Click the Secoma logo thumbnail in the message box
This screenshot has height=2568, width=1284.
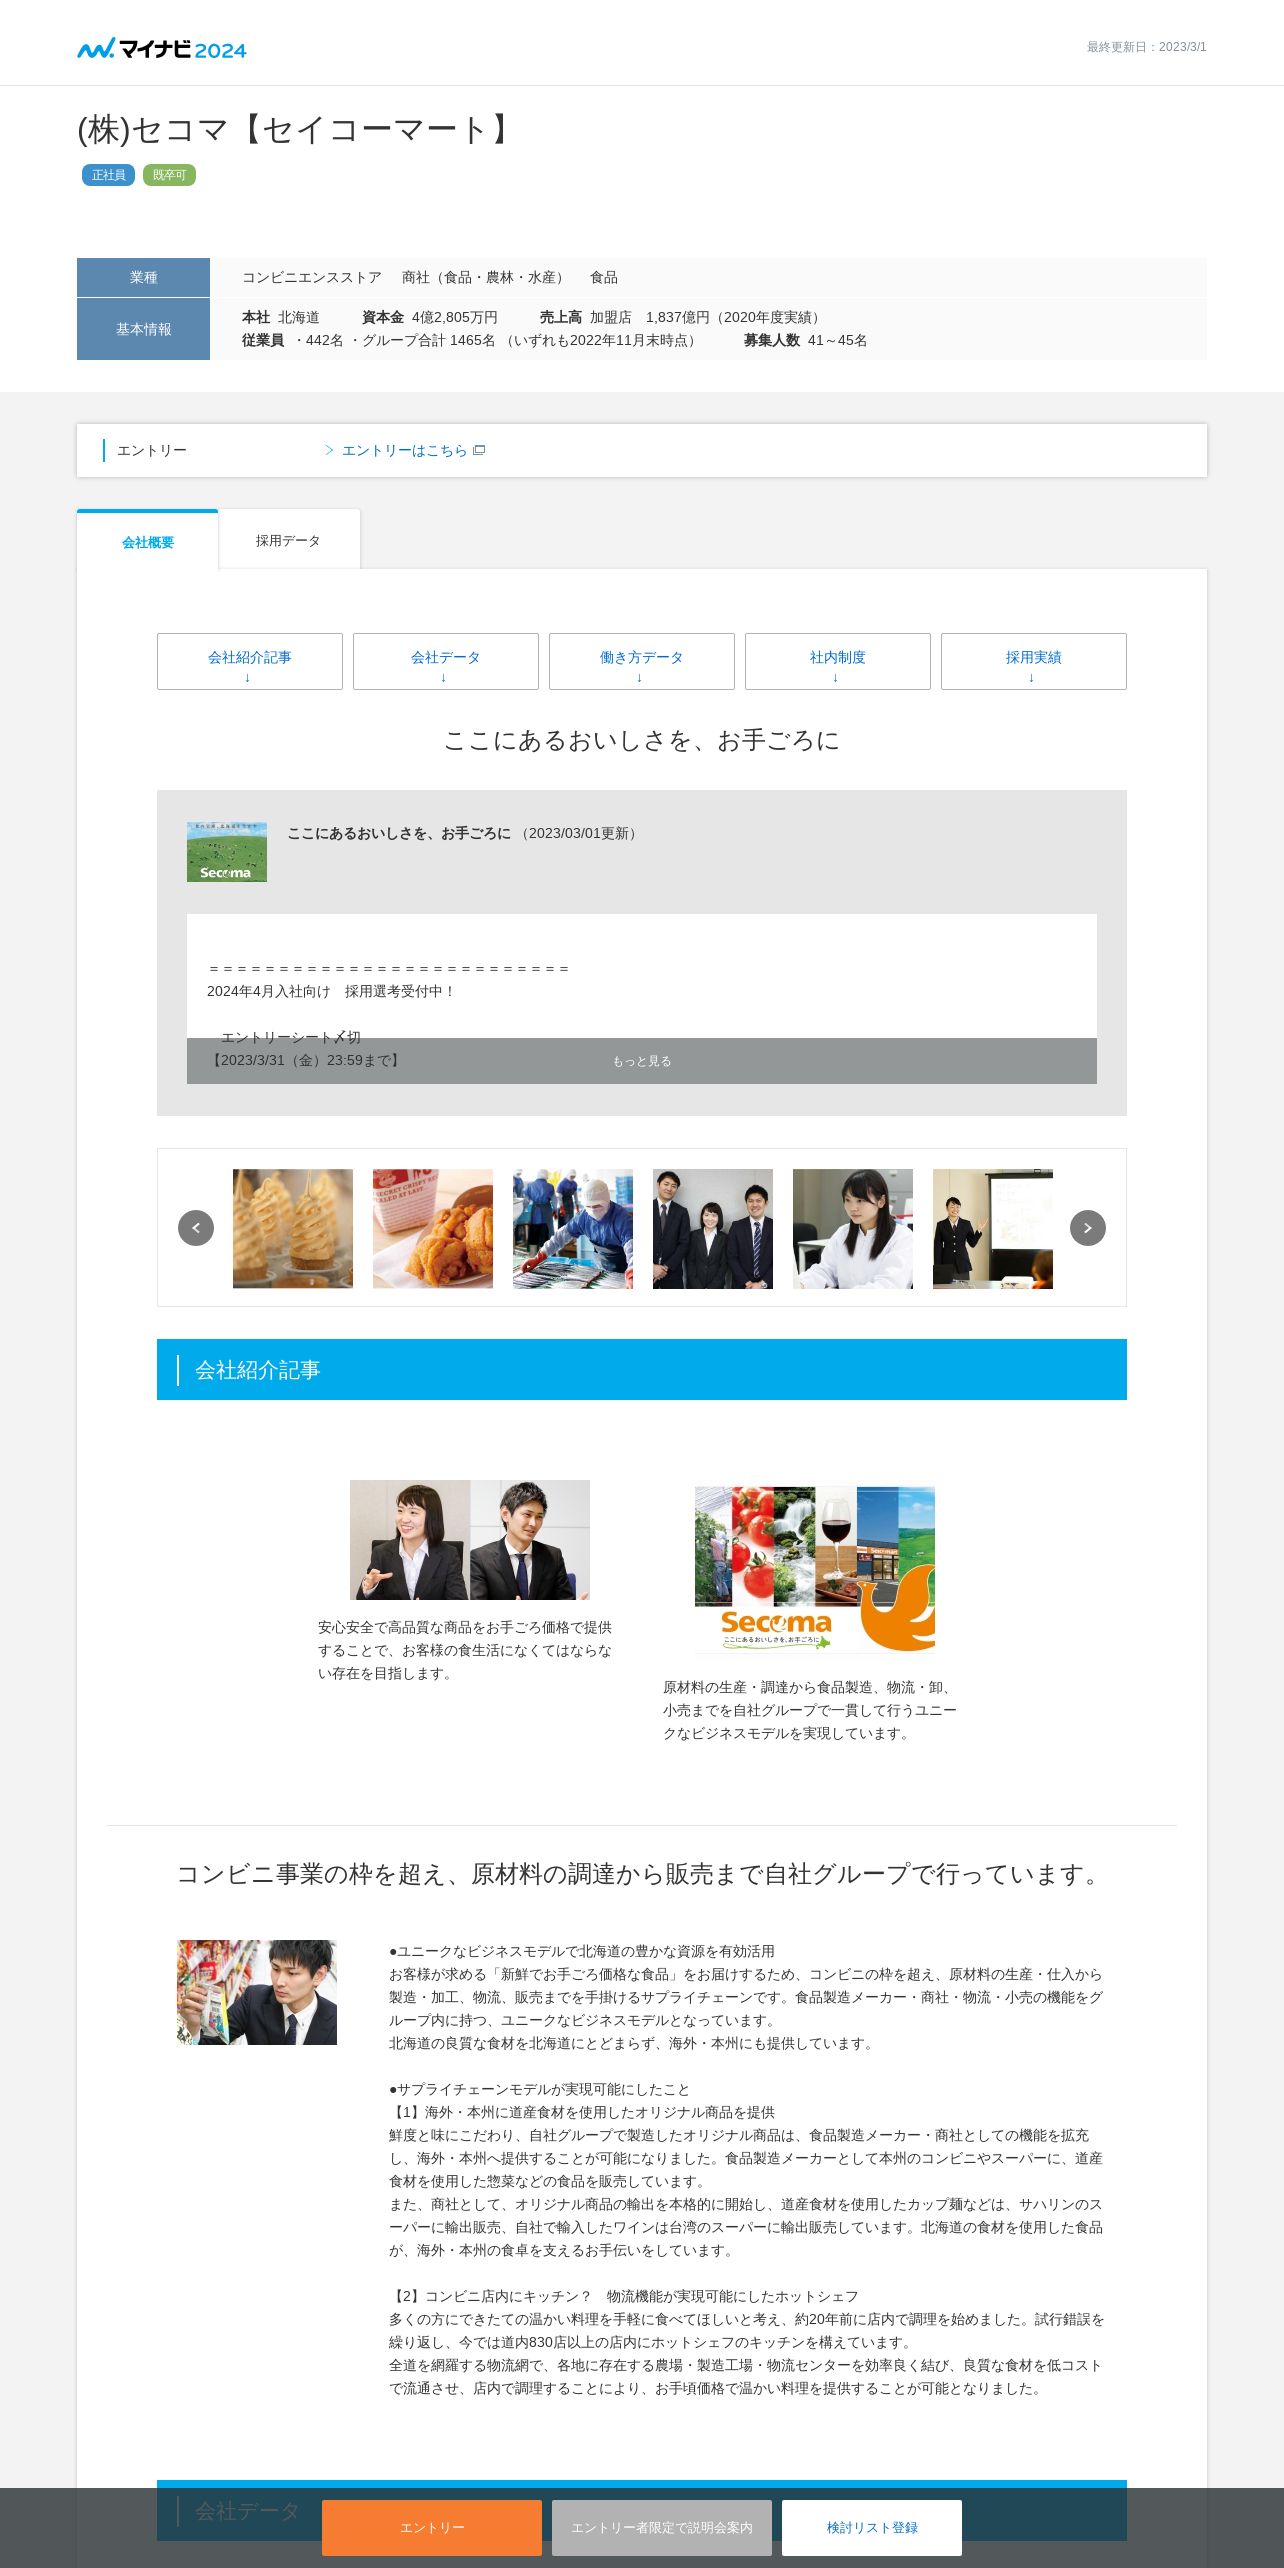pyautogui.click(x=227, y=852)
